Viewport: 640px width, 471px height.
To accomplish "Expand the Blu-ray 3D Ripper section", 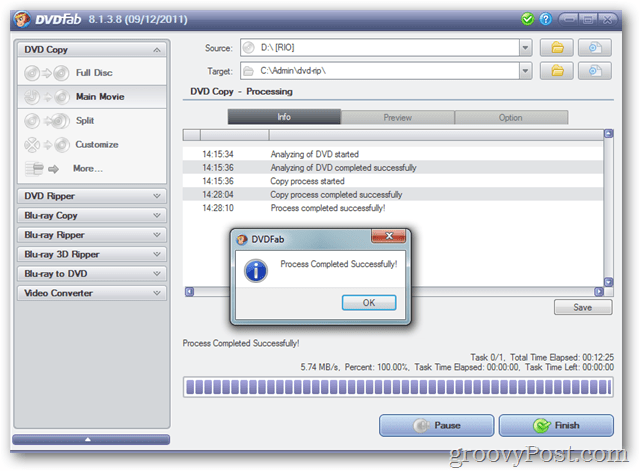I will coord(92,254).
